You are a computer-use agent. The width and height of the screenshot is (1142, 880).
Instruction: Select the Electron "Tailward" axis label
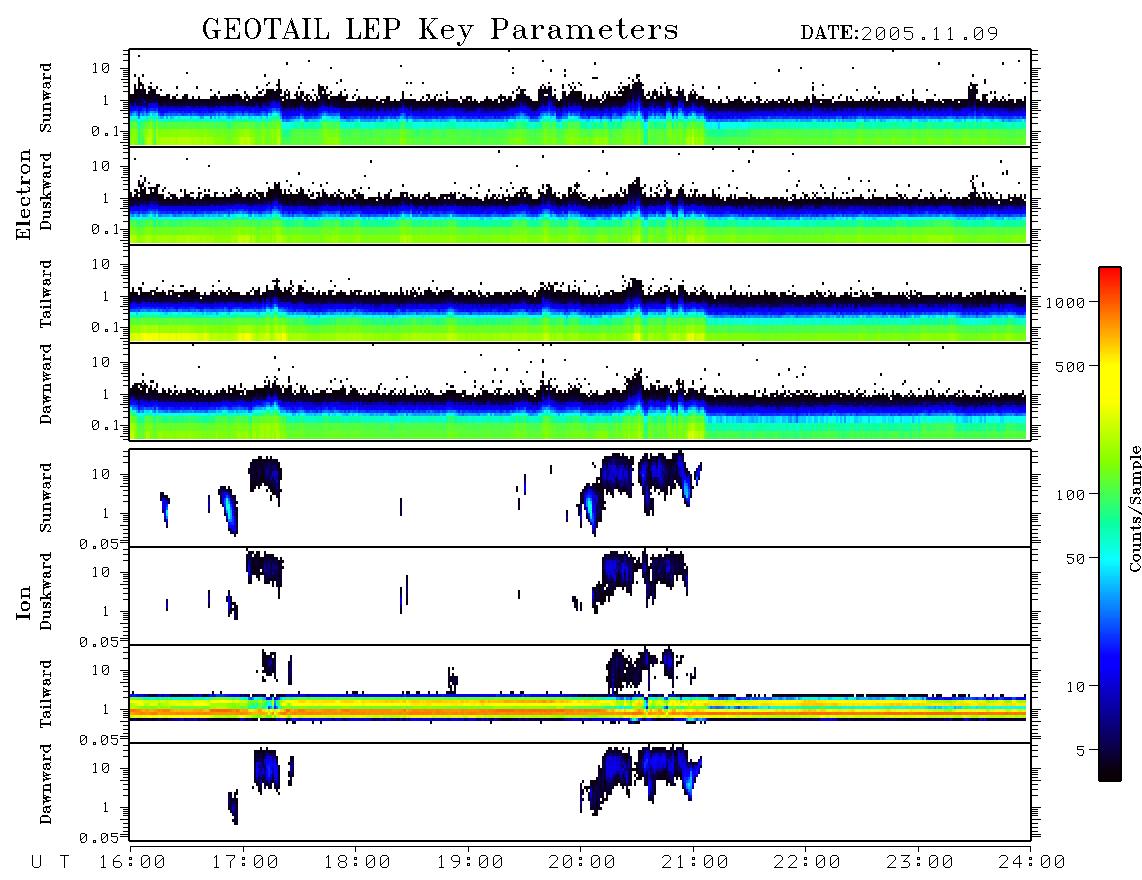[46, 294]
